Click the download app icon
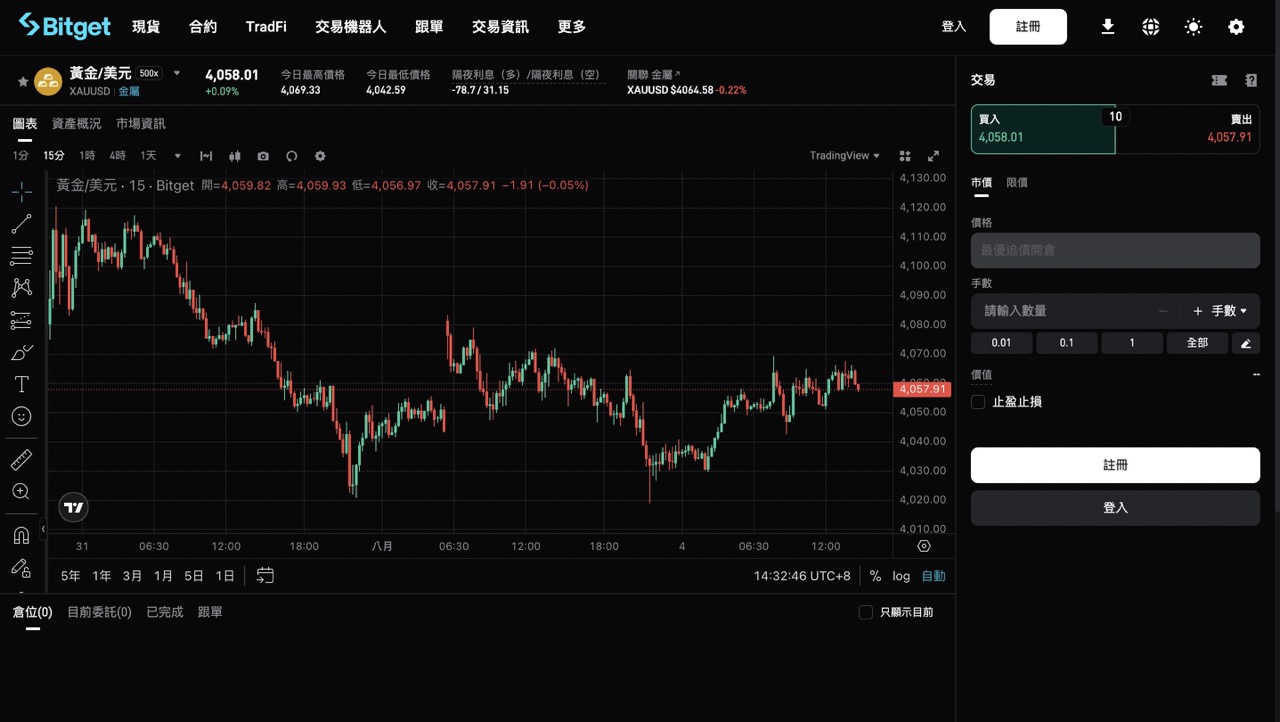The width and height of the screenshot is (1280, 722). tap(1108, 27)
